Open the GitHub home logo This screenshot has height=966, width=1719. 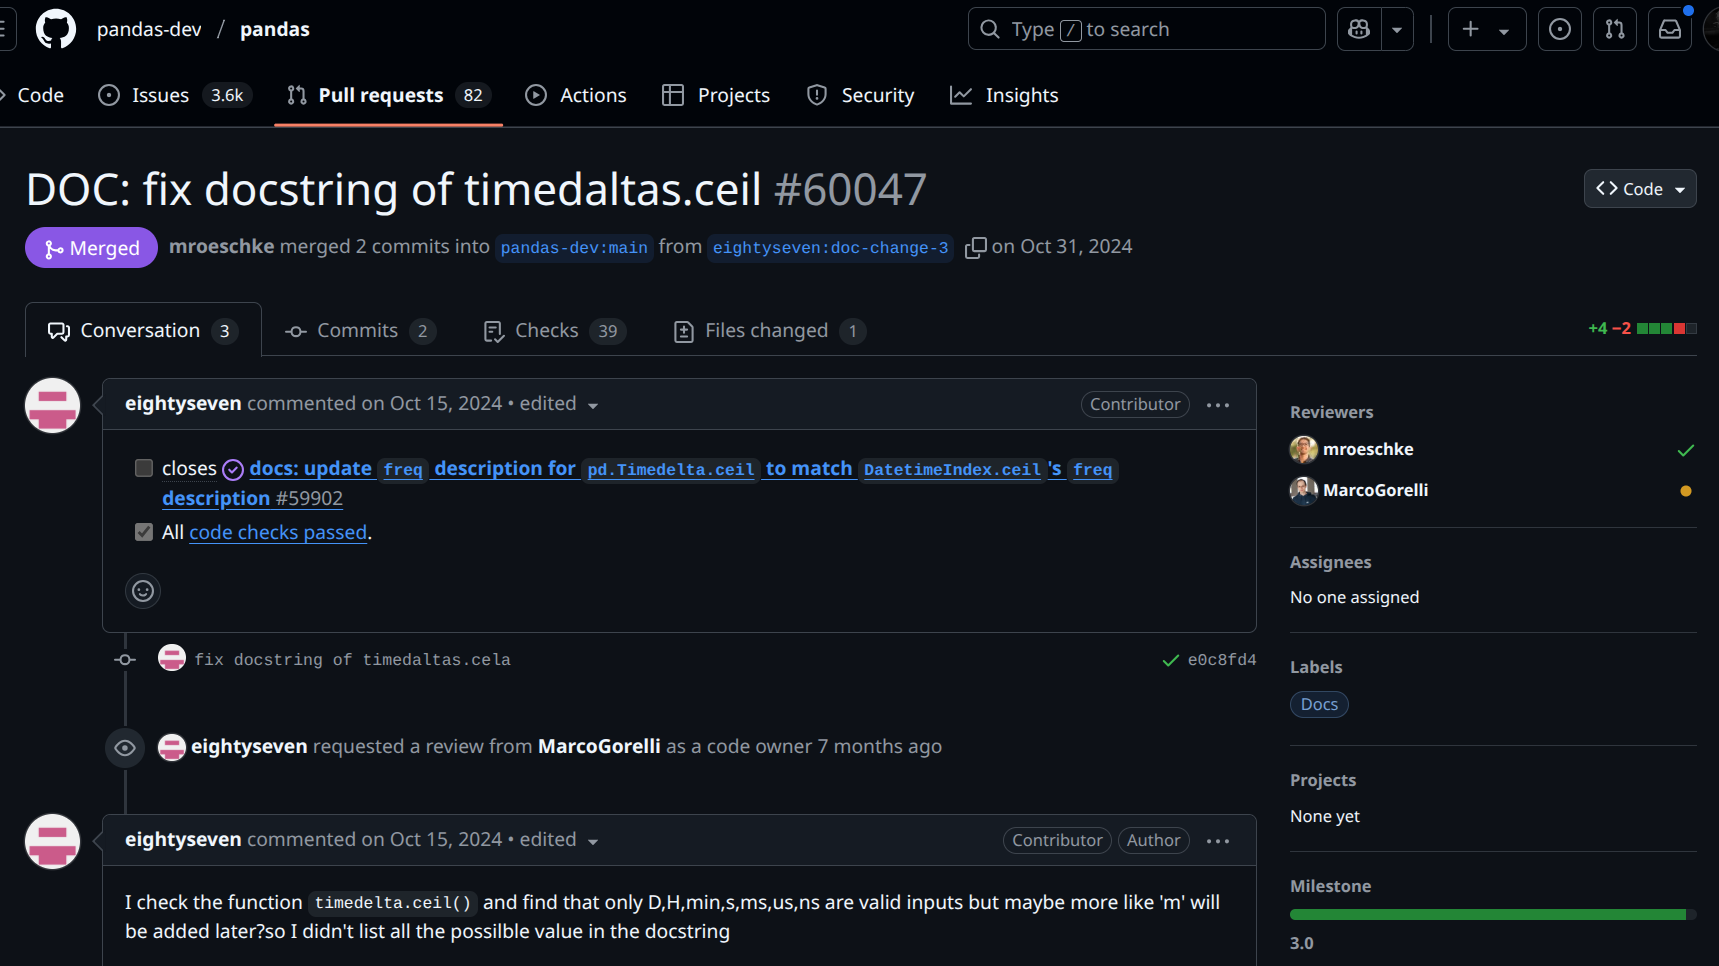(56, 29)
